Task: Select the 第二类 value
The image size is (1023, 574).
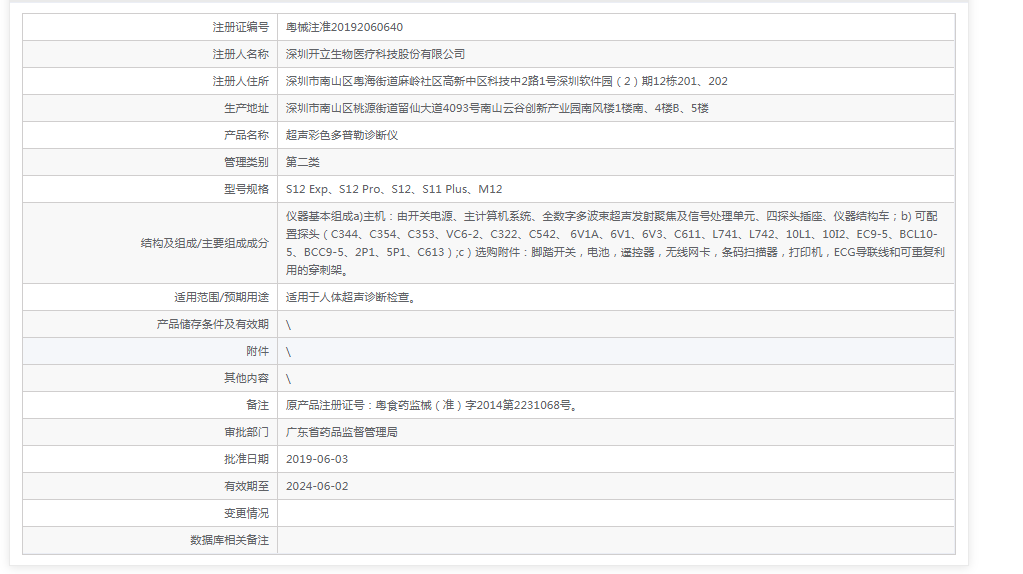Action: (303, 162)
